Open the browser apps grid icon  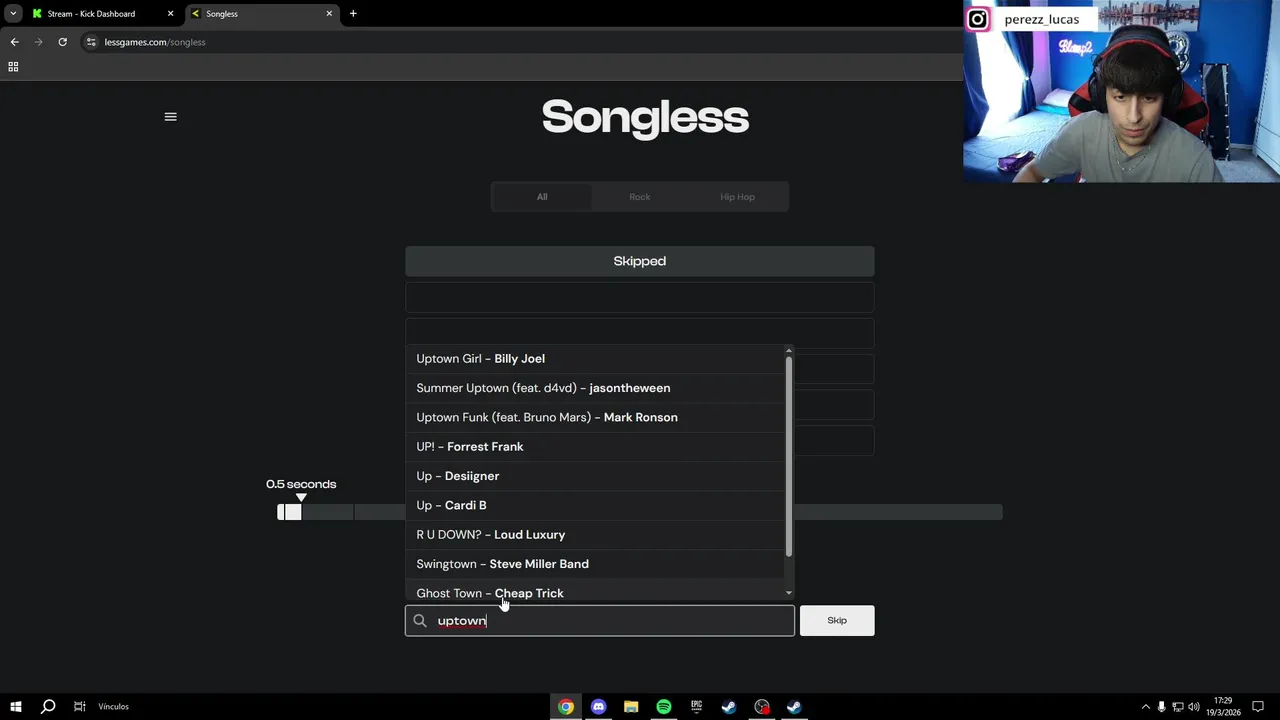[13, 67]
